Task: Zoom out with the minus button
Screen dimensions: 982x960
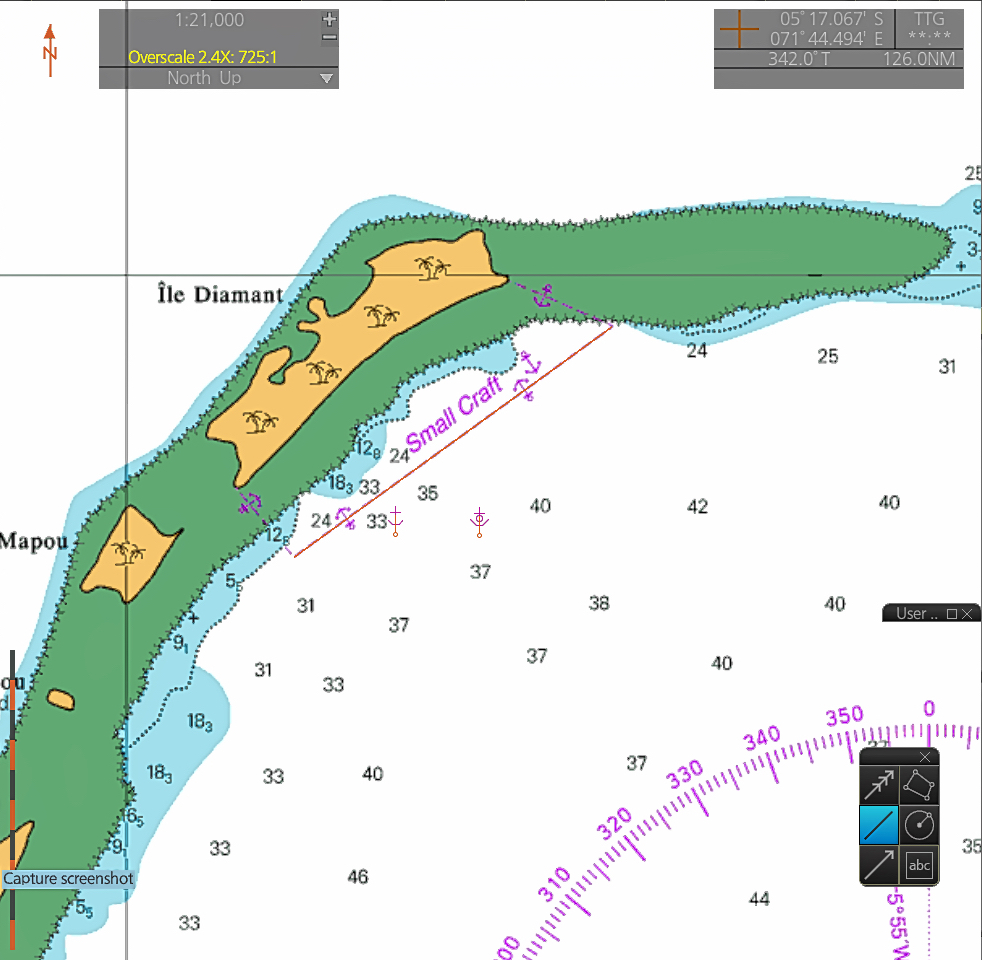Action: pos(329,38)
